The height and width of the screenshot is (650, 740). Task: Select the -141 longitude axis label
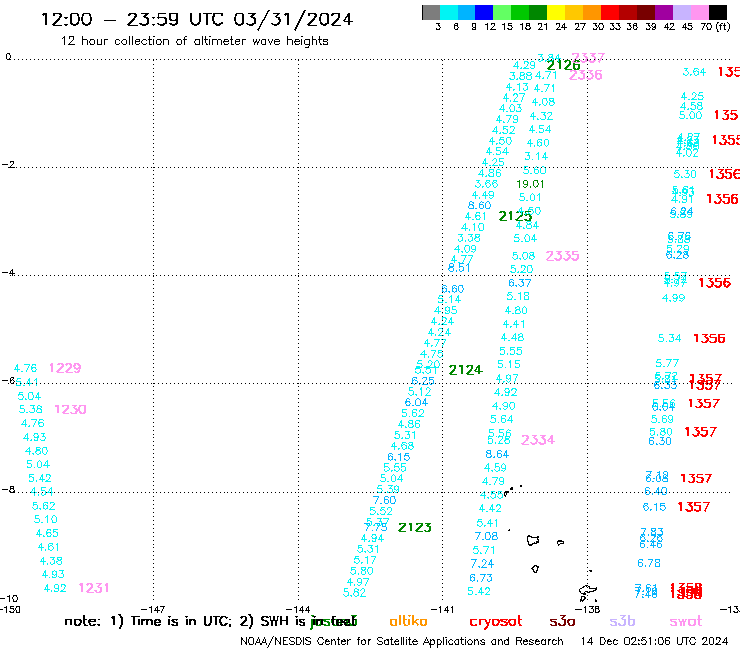click(442, 609)
